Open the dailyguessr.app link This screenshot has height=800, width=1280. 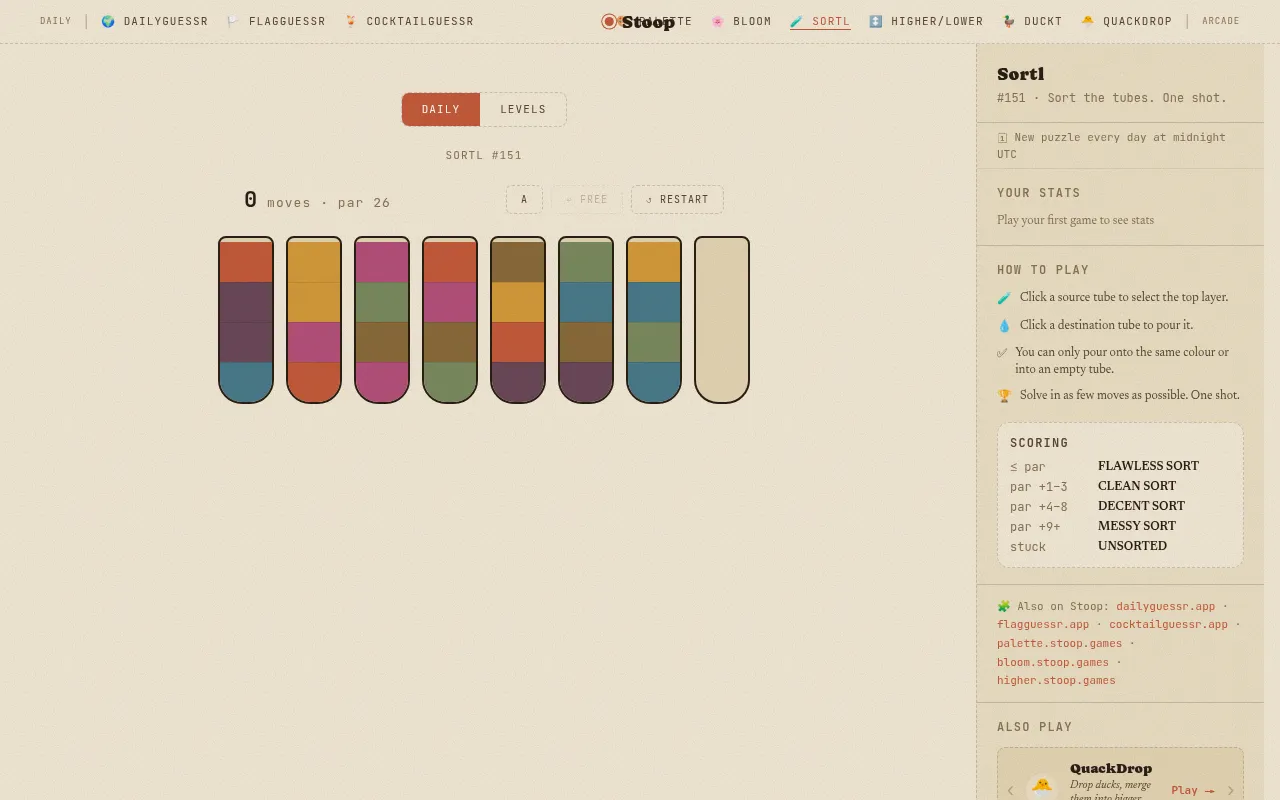click(1165, 606)
